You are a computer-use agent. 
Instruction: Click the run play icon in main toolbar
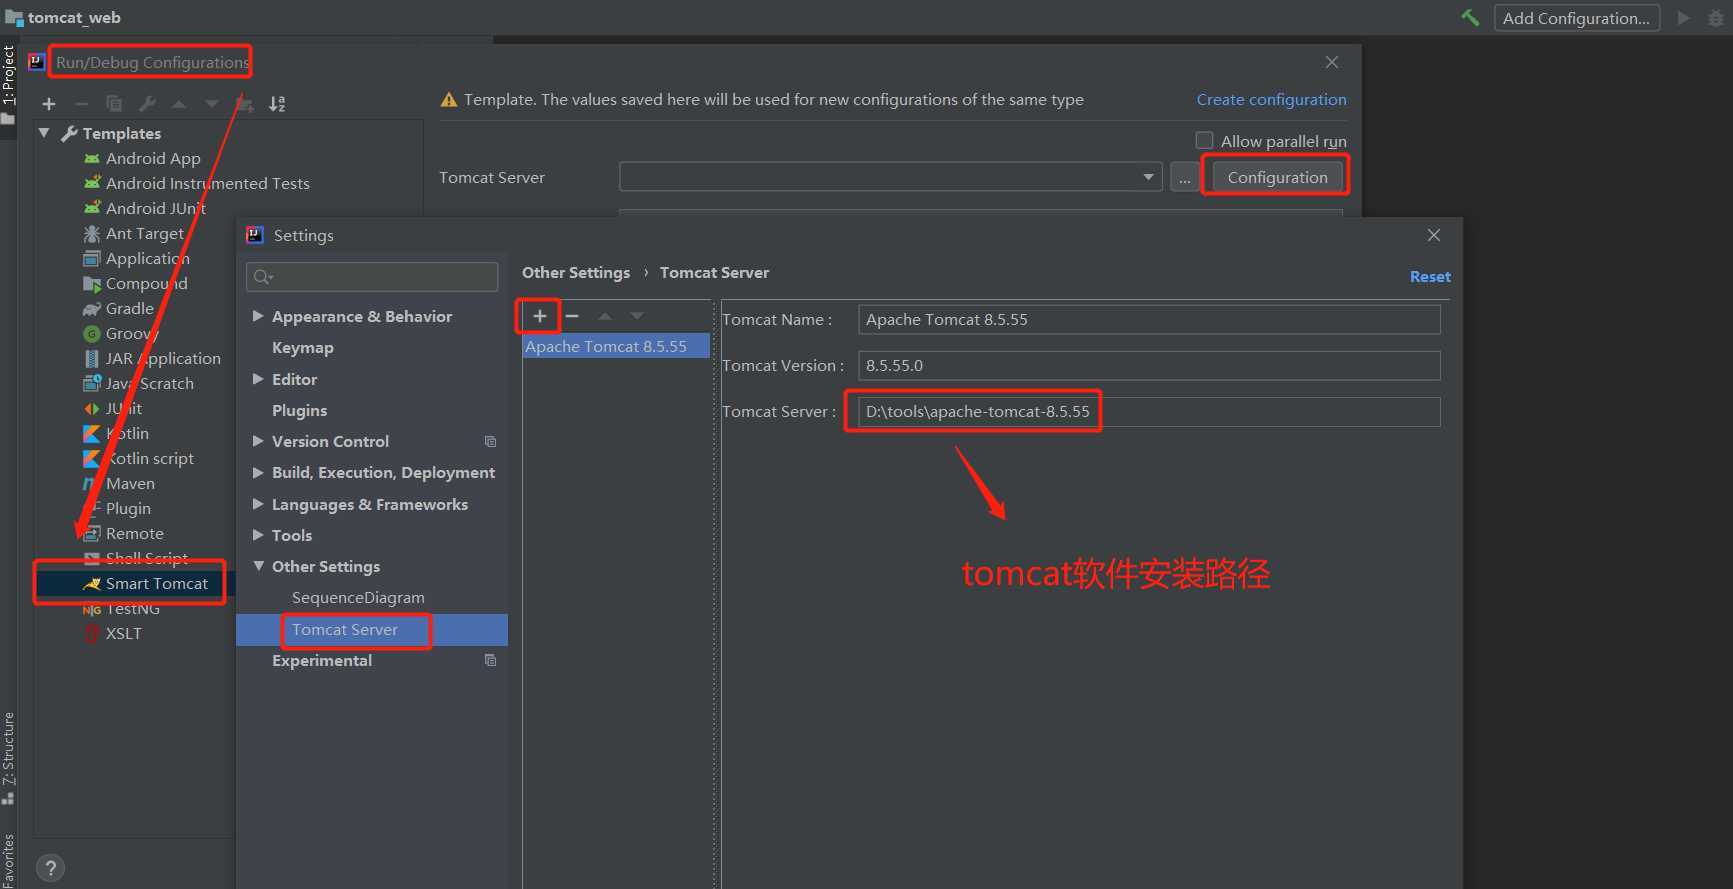click(1684, 18)
